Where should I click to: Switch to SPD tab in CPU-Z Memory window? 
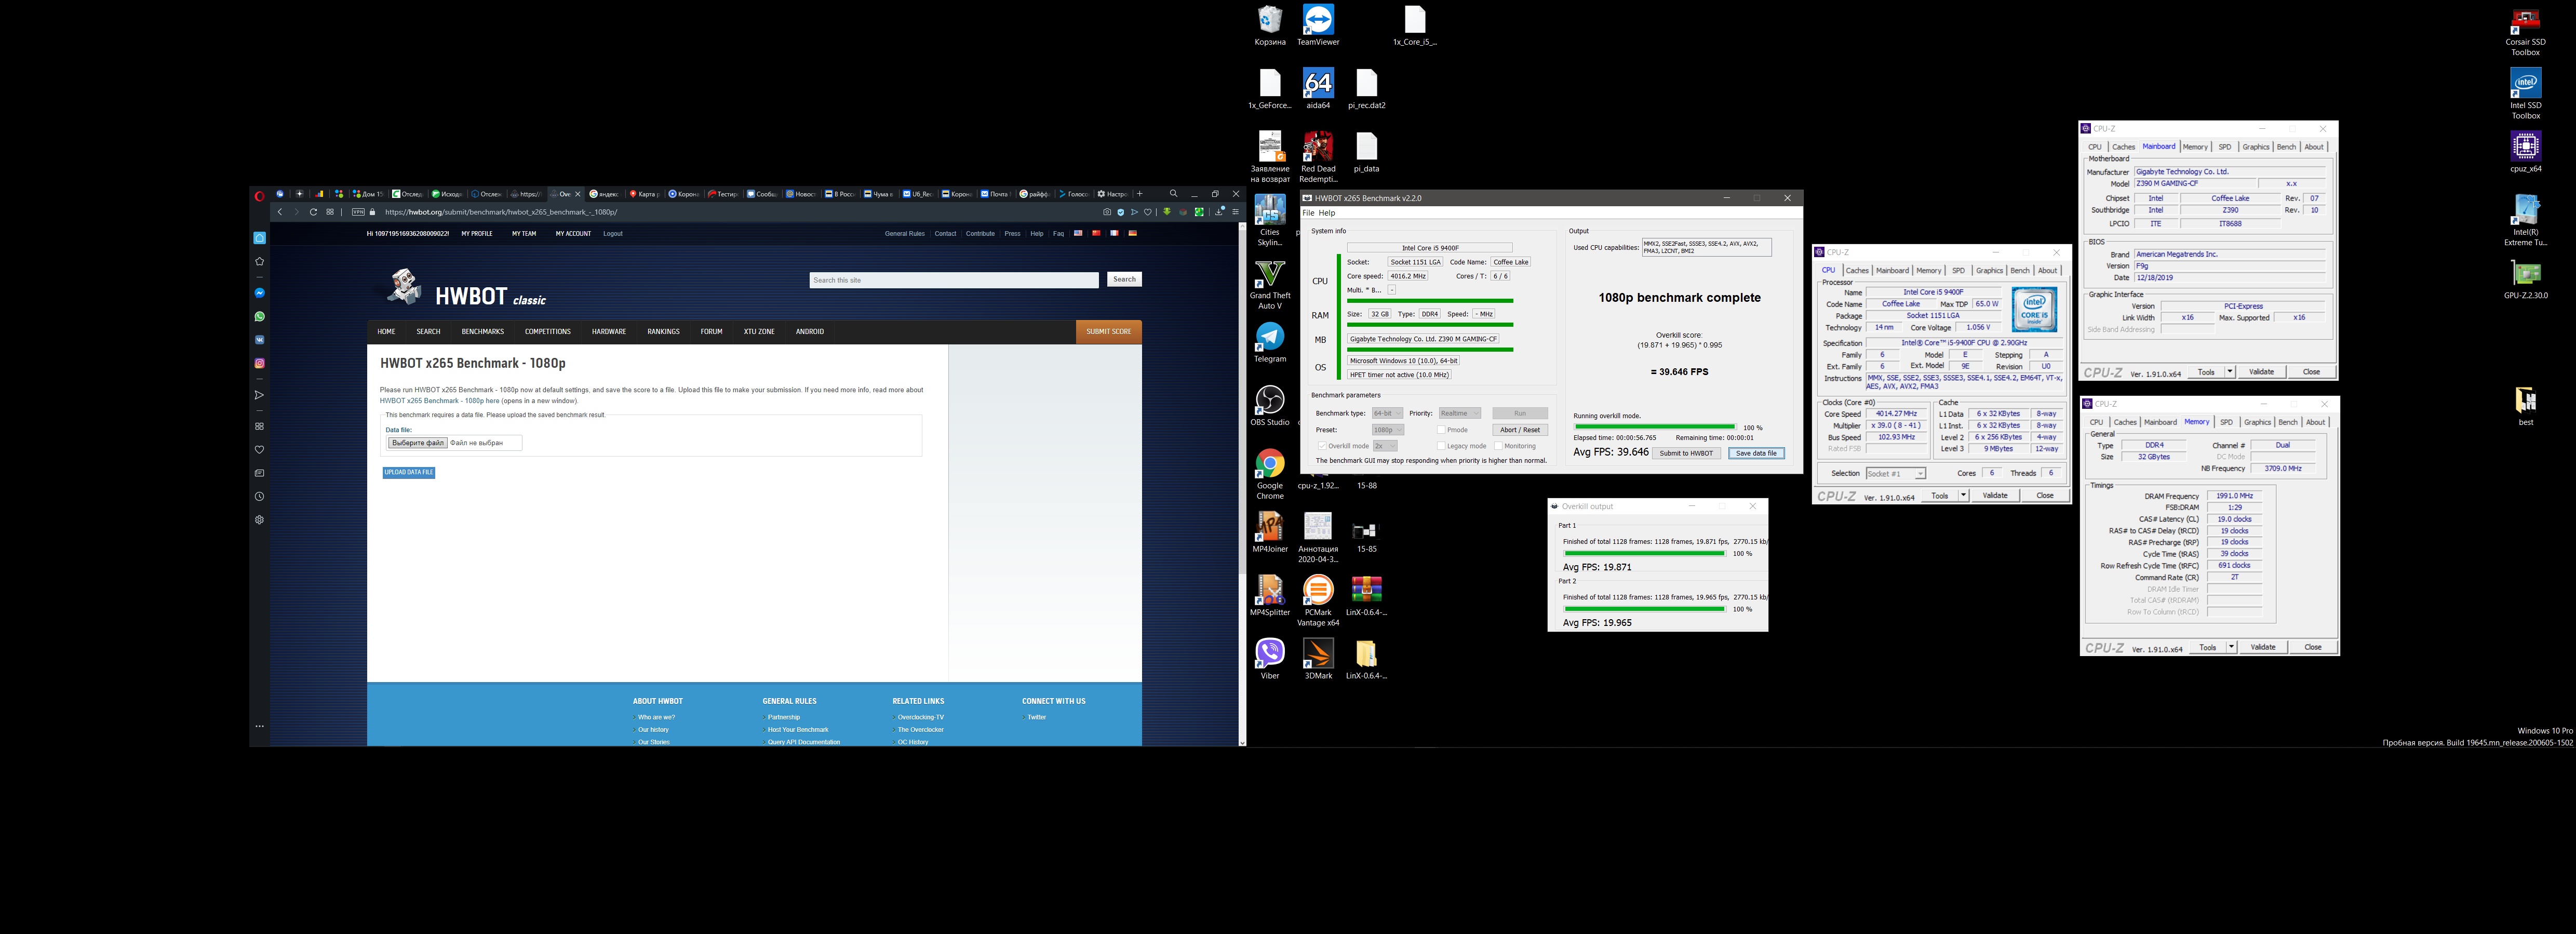click(x=2226, y=422)
